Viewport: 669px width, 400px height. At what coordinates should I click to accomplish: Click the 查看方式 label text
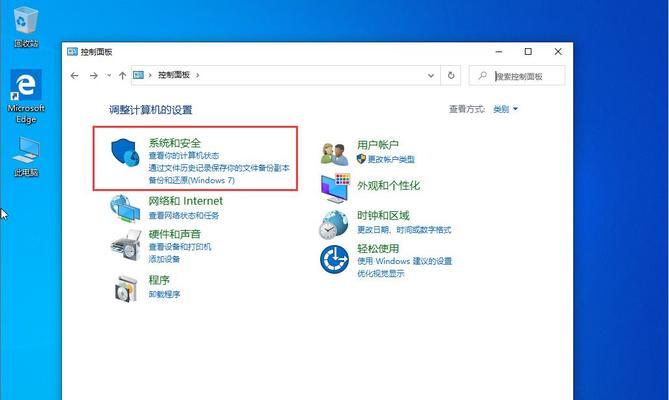tap(467, 109)
